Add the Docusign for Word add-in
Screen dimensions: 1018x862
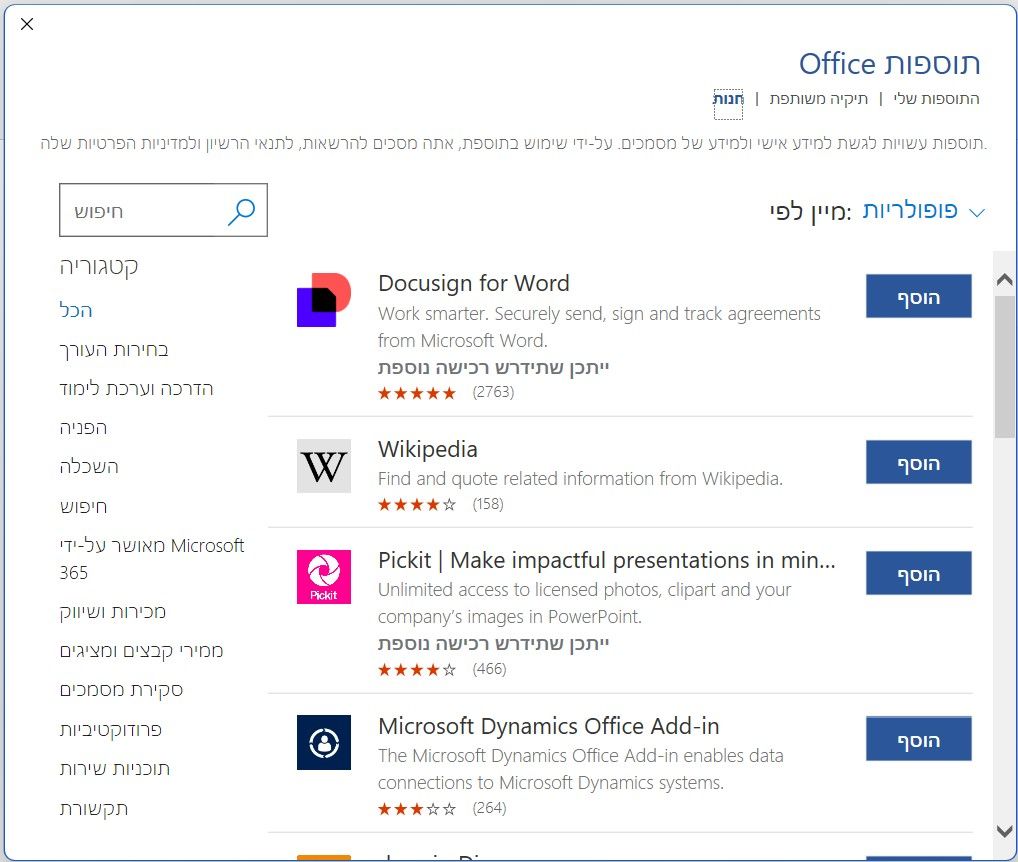pos(919,296)
